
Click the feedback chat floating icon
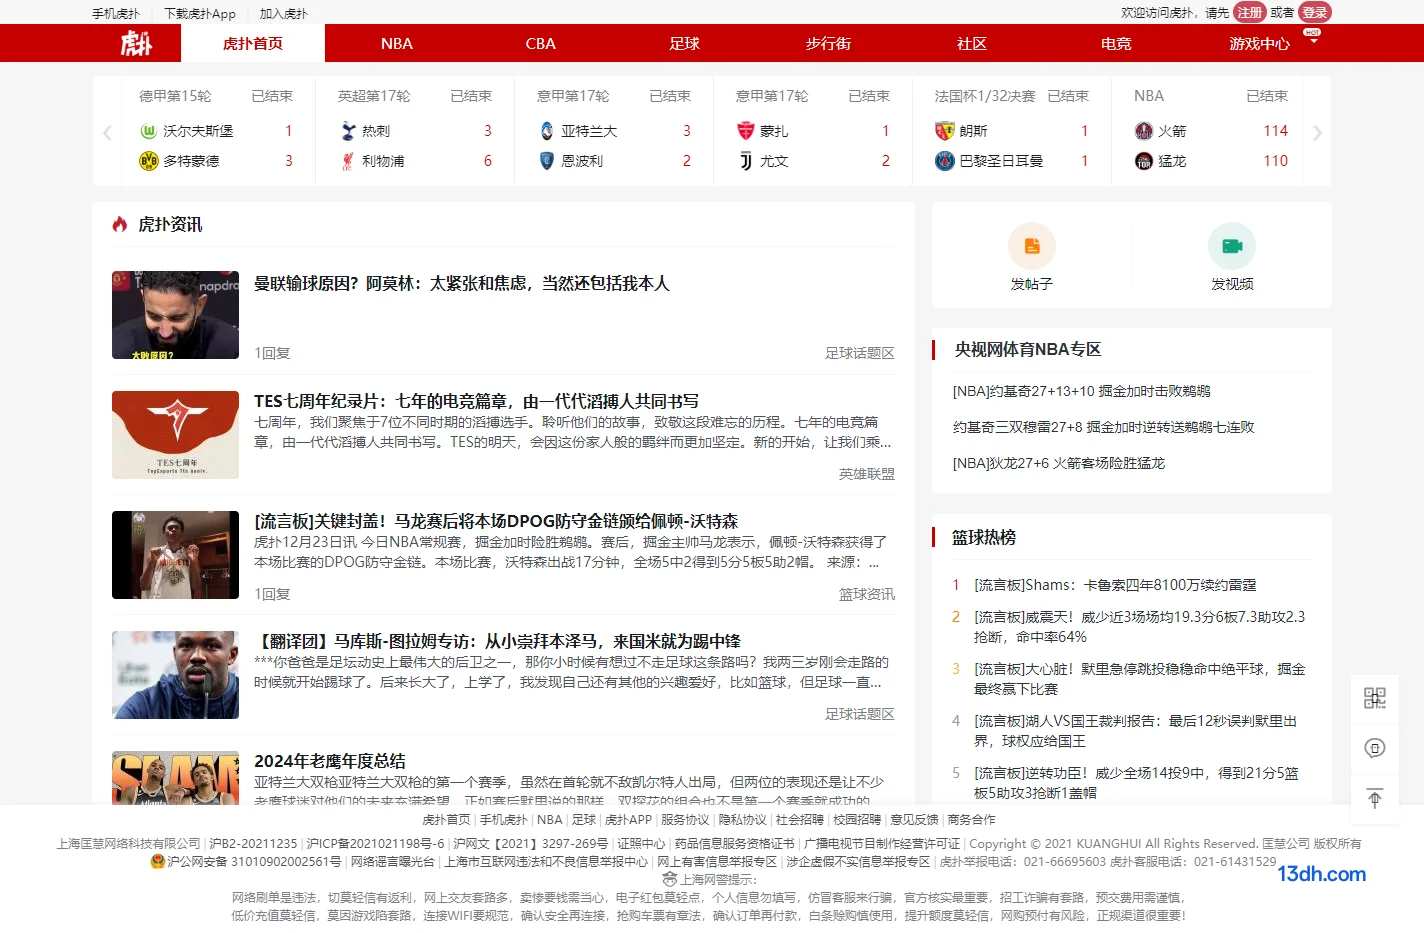coord(1375,748)
